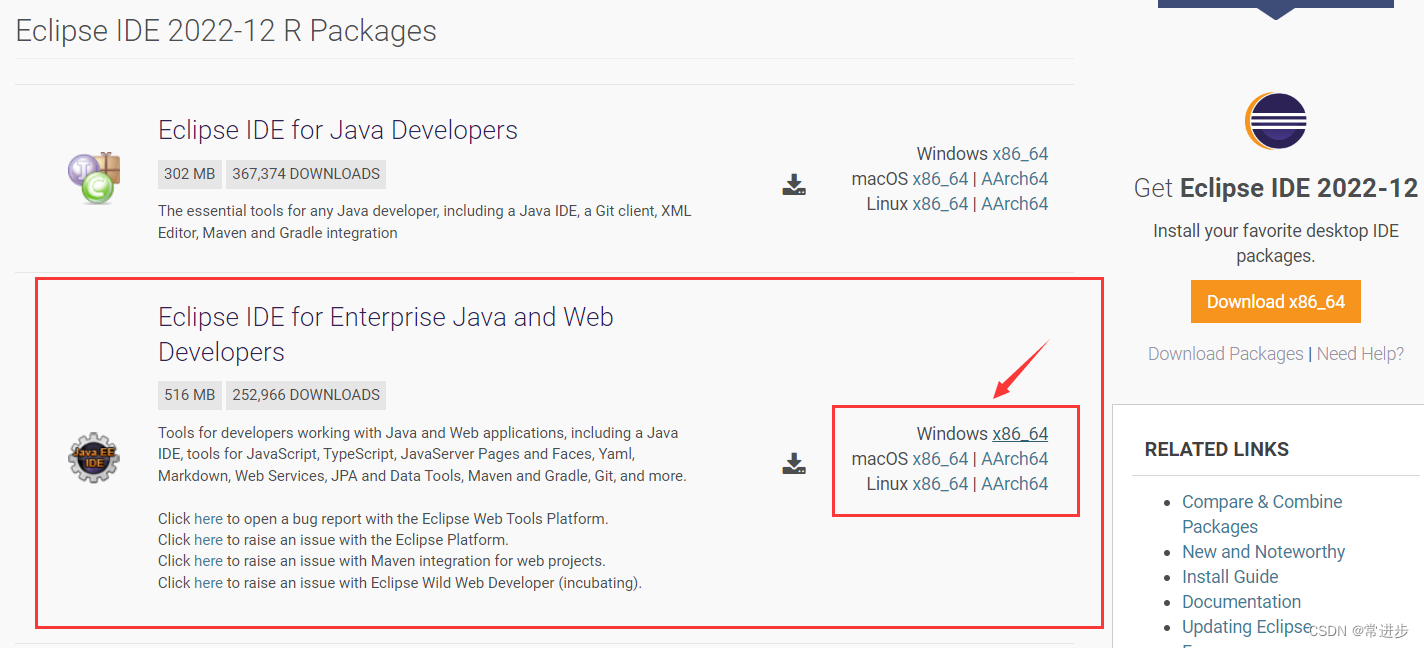Open Compare & Combine Packages link
The height and width of the screenshot is (648, 1424).
pyautogui.click(x=1262, y=514)
